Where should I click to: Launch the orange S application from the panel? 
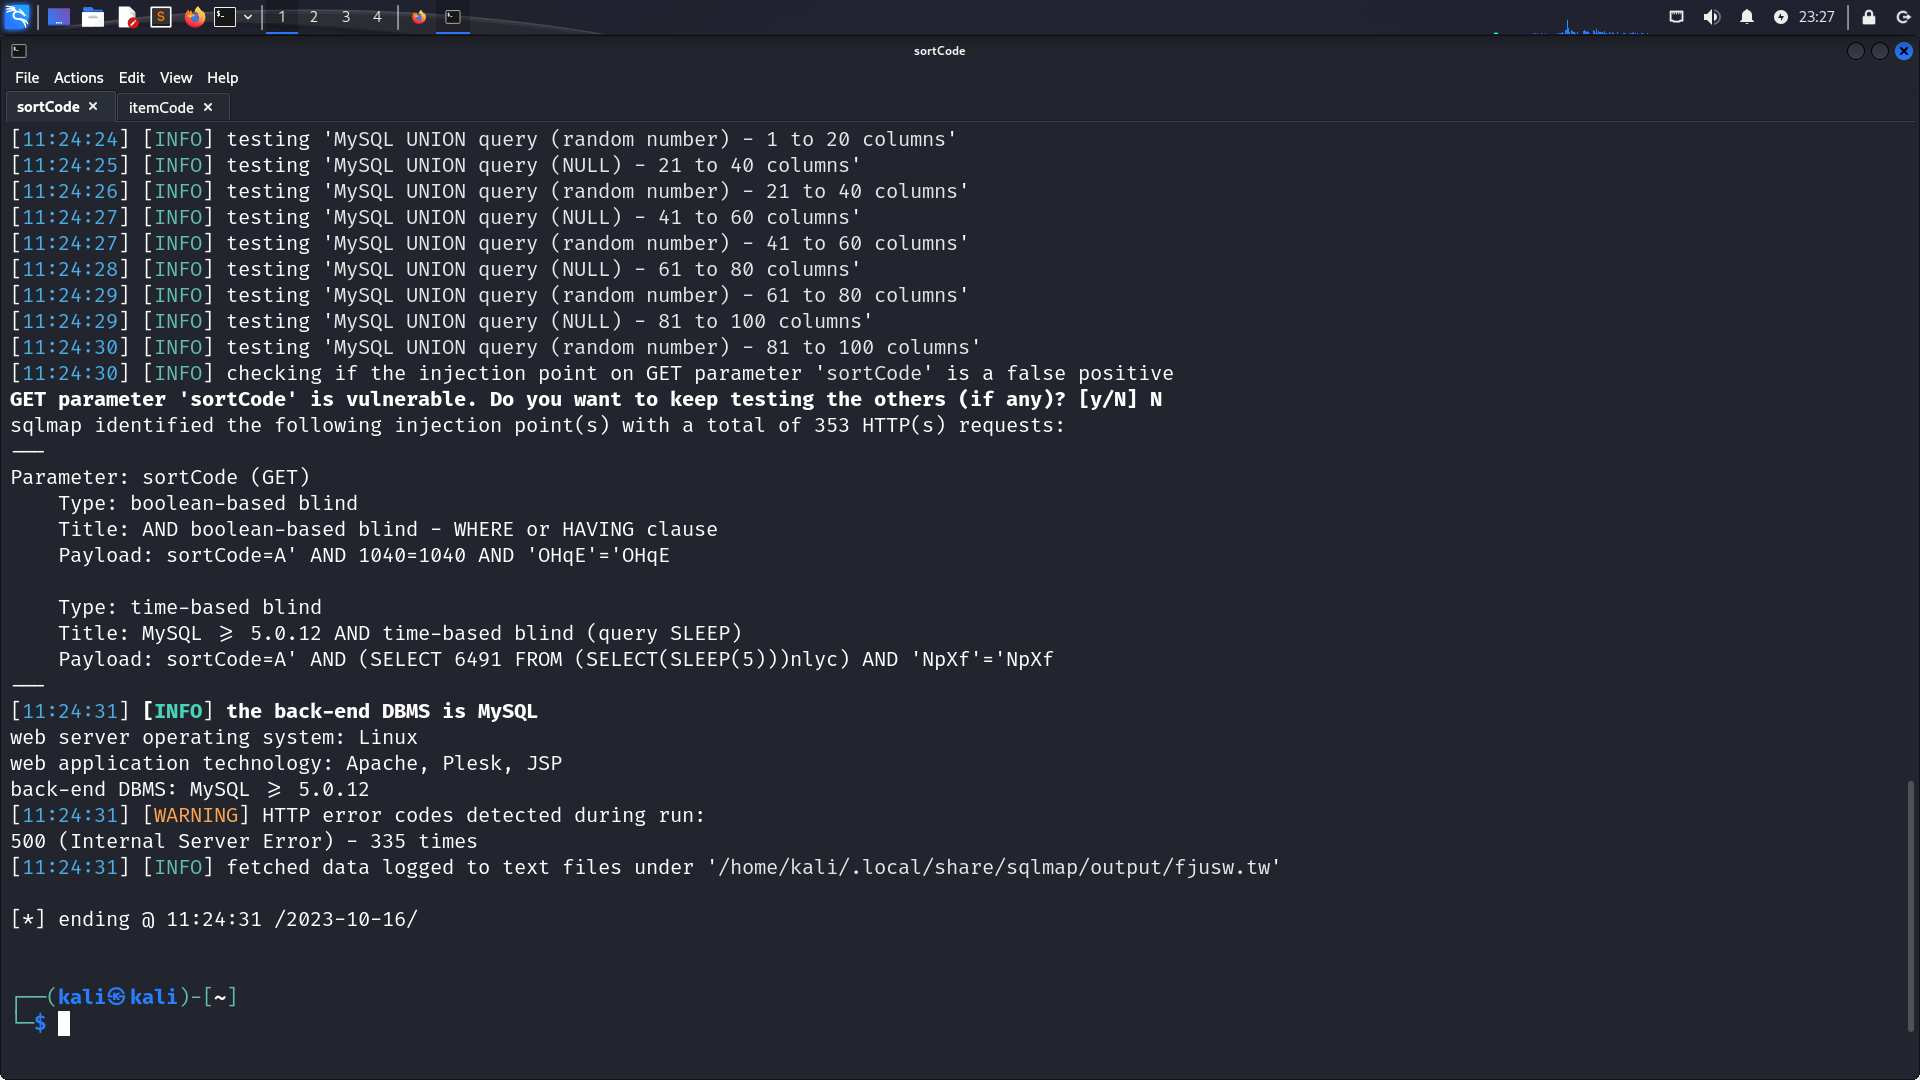pos(161,17)
